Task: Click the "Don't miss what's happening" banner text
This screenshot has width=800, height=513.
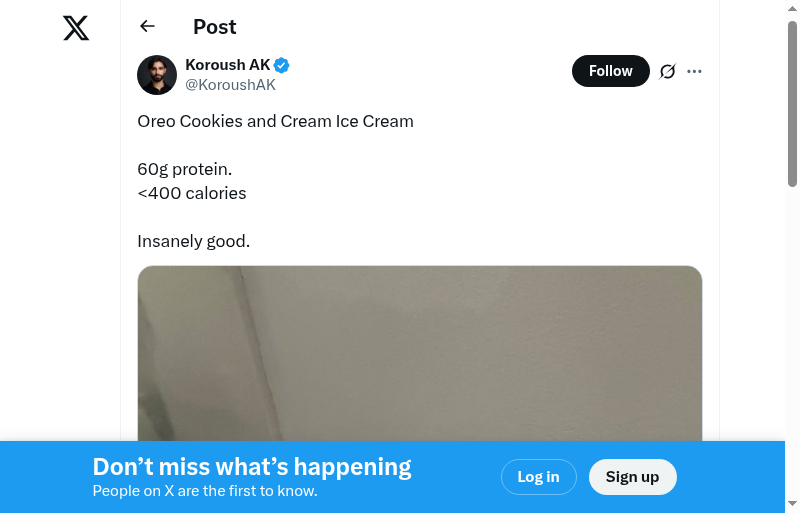Action: (x=252, y=467)
